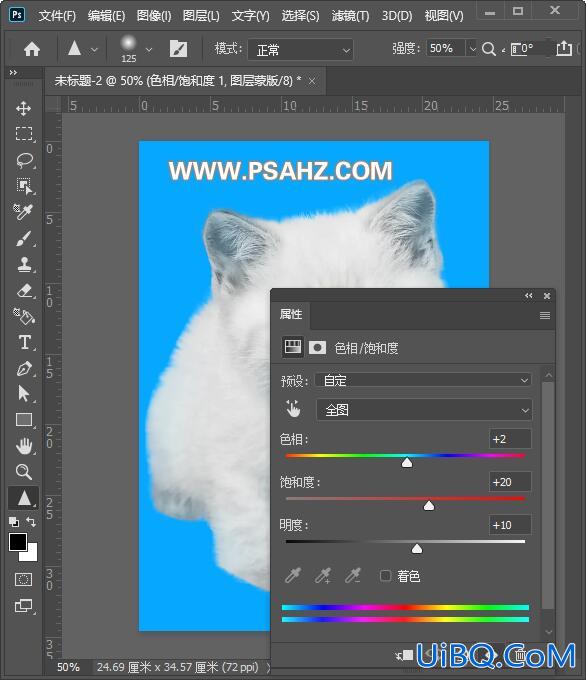Select the Paint Bucket tool

click(x=24, y=316)
